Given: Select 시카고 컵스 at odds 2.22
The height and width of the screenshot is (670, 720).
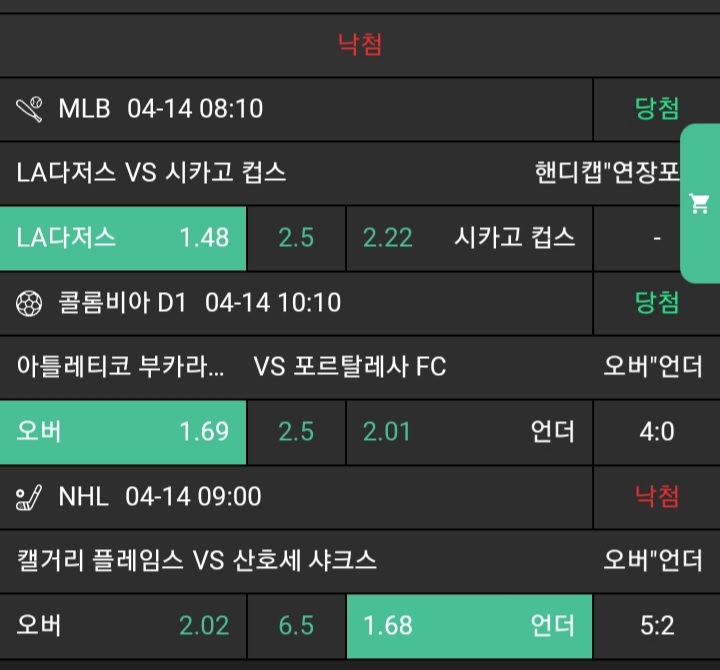Looking at the screenshot, I should tap(469, 238).
